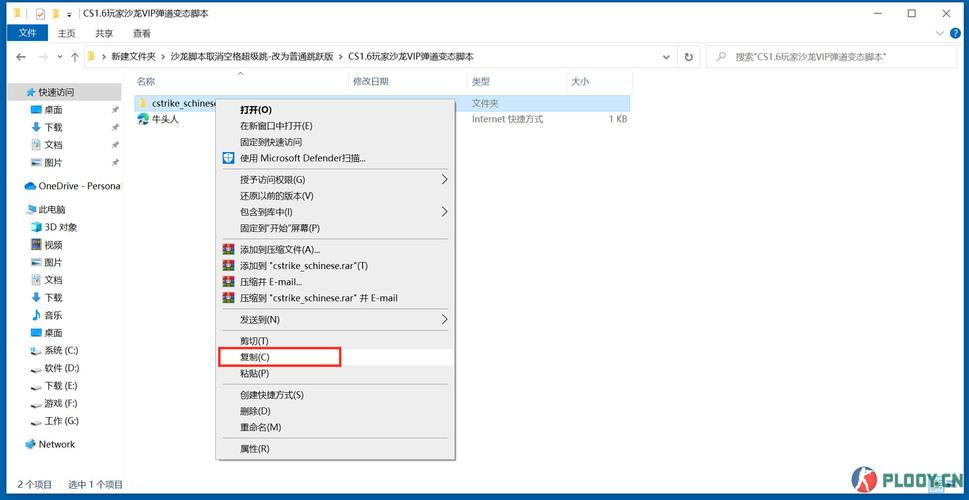
Task: Choose 在新窗口中打开(E) from the context menu
Action: coord(335,126)
